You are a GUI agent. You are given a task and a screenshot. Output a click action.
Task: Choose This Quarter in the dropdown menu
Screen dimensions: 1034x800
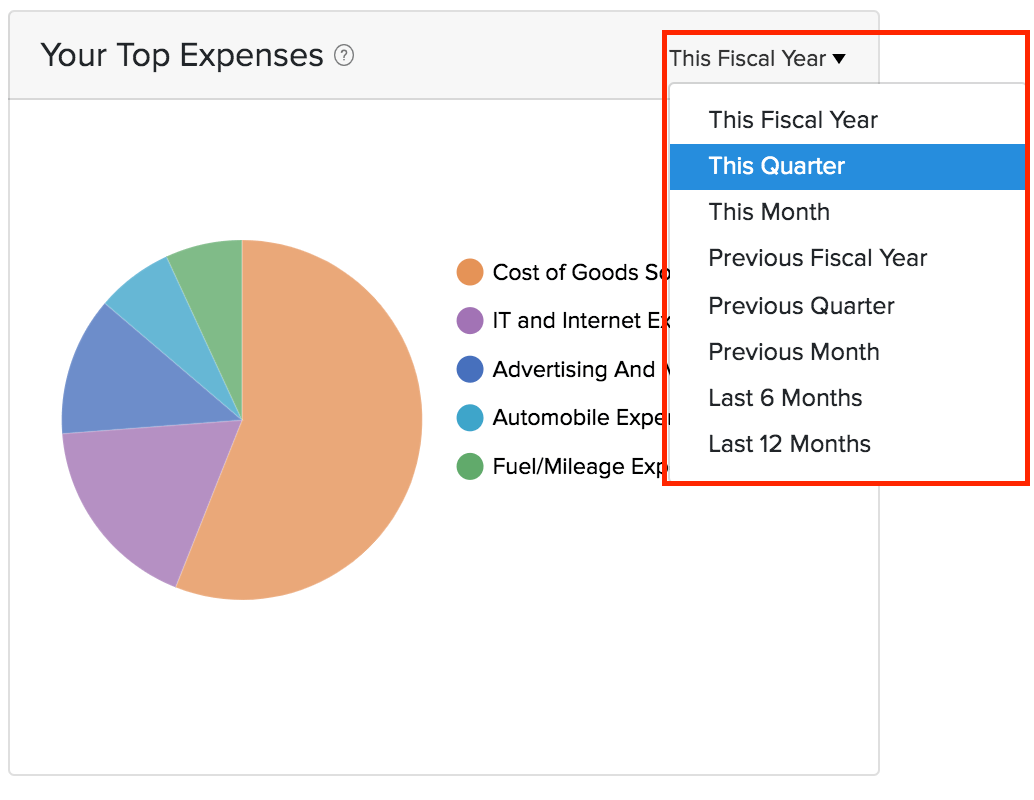(x=777, y=166)
